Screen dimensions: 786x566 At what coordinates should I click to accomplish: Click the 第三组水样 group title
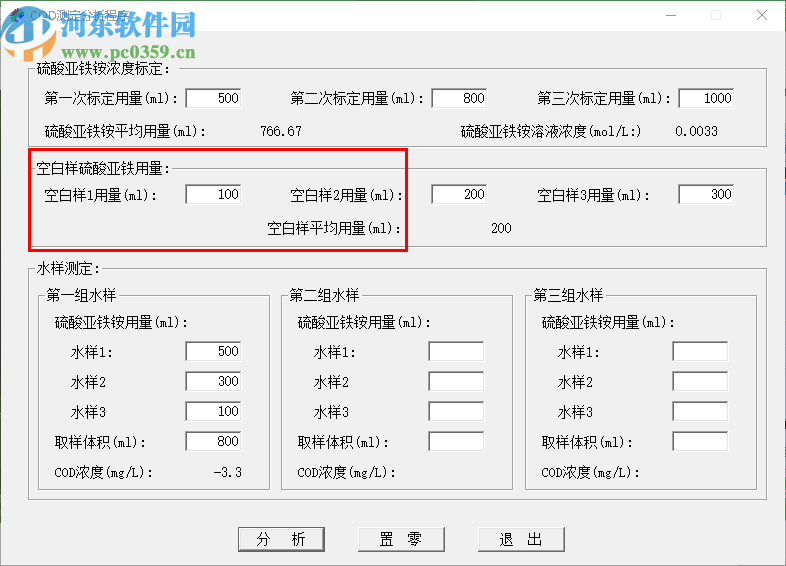coord(568,295)
